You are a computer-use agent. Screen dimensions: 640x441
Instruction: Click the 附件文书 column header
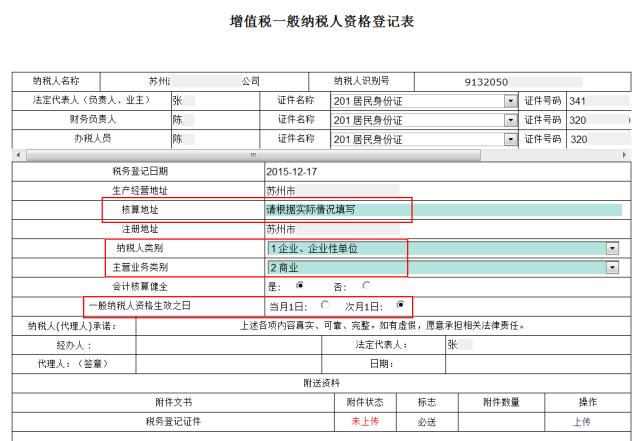[173, 402]
